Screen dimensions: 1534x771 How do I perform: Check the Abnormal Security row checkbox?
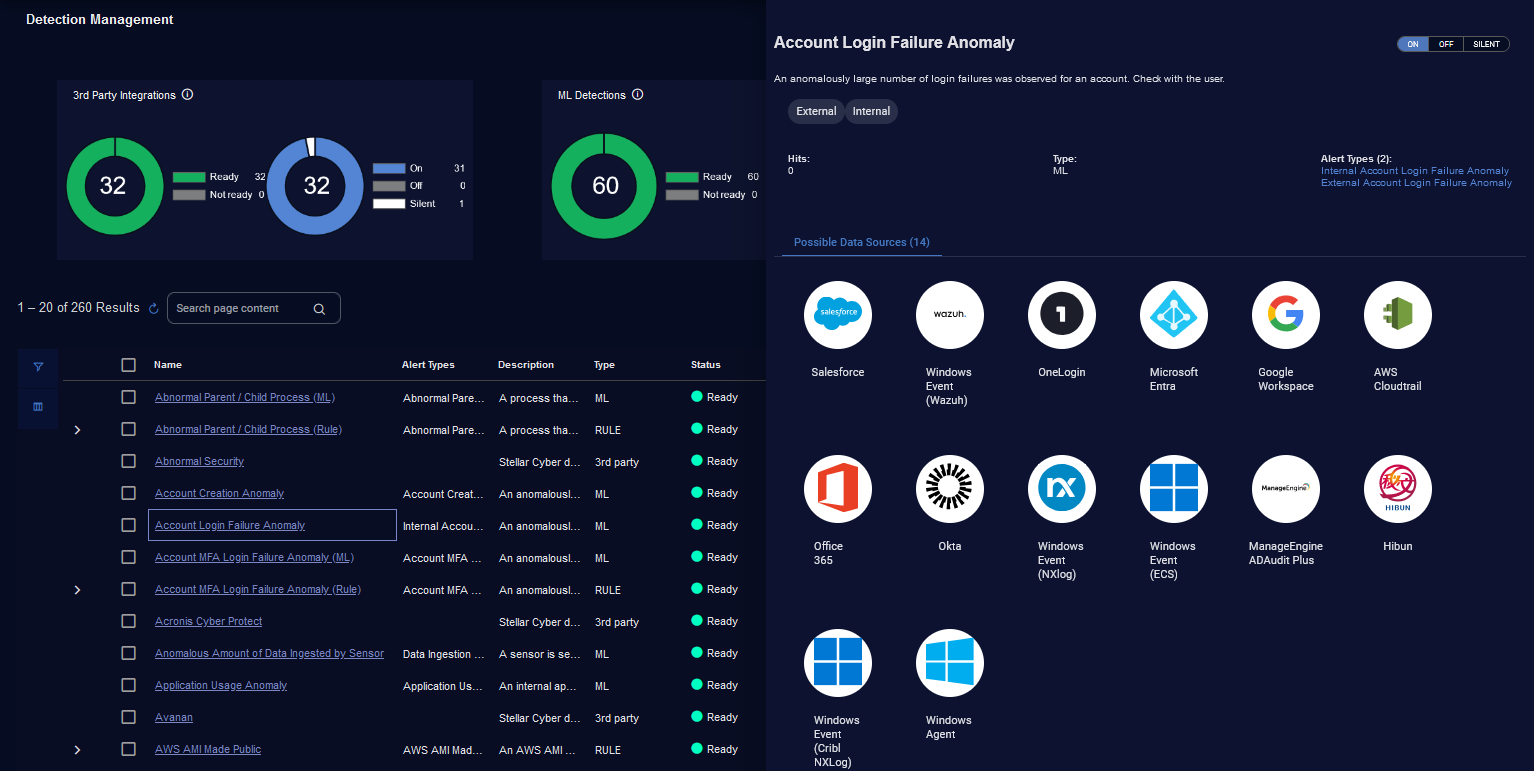[x=128, y=461]
